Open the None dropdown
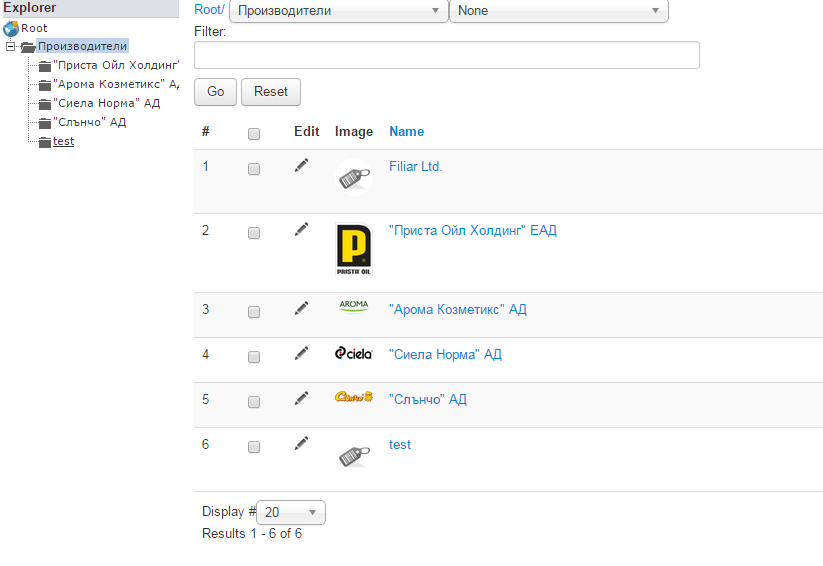 coord(559,11)
